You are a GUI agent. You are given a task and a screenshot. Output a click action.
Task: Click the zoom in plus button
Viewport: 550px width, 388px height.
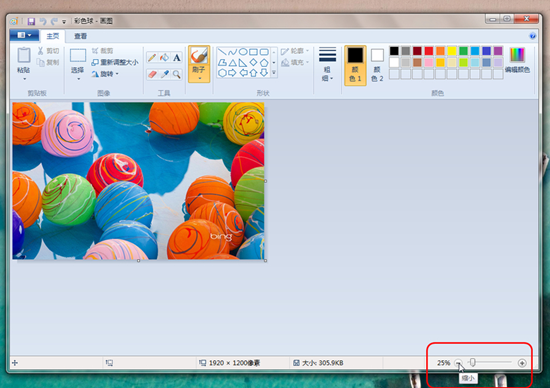[x=522, y=363]
